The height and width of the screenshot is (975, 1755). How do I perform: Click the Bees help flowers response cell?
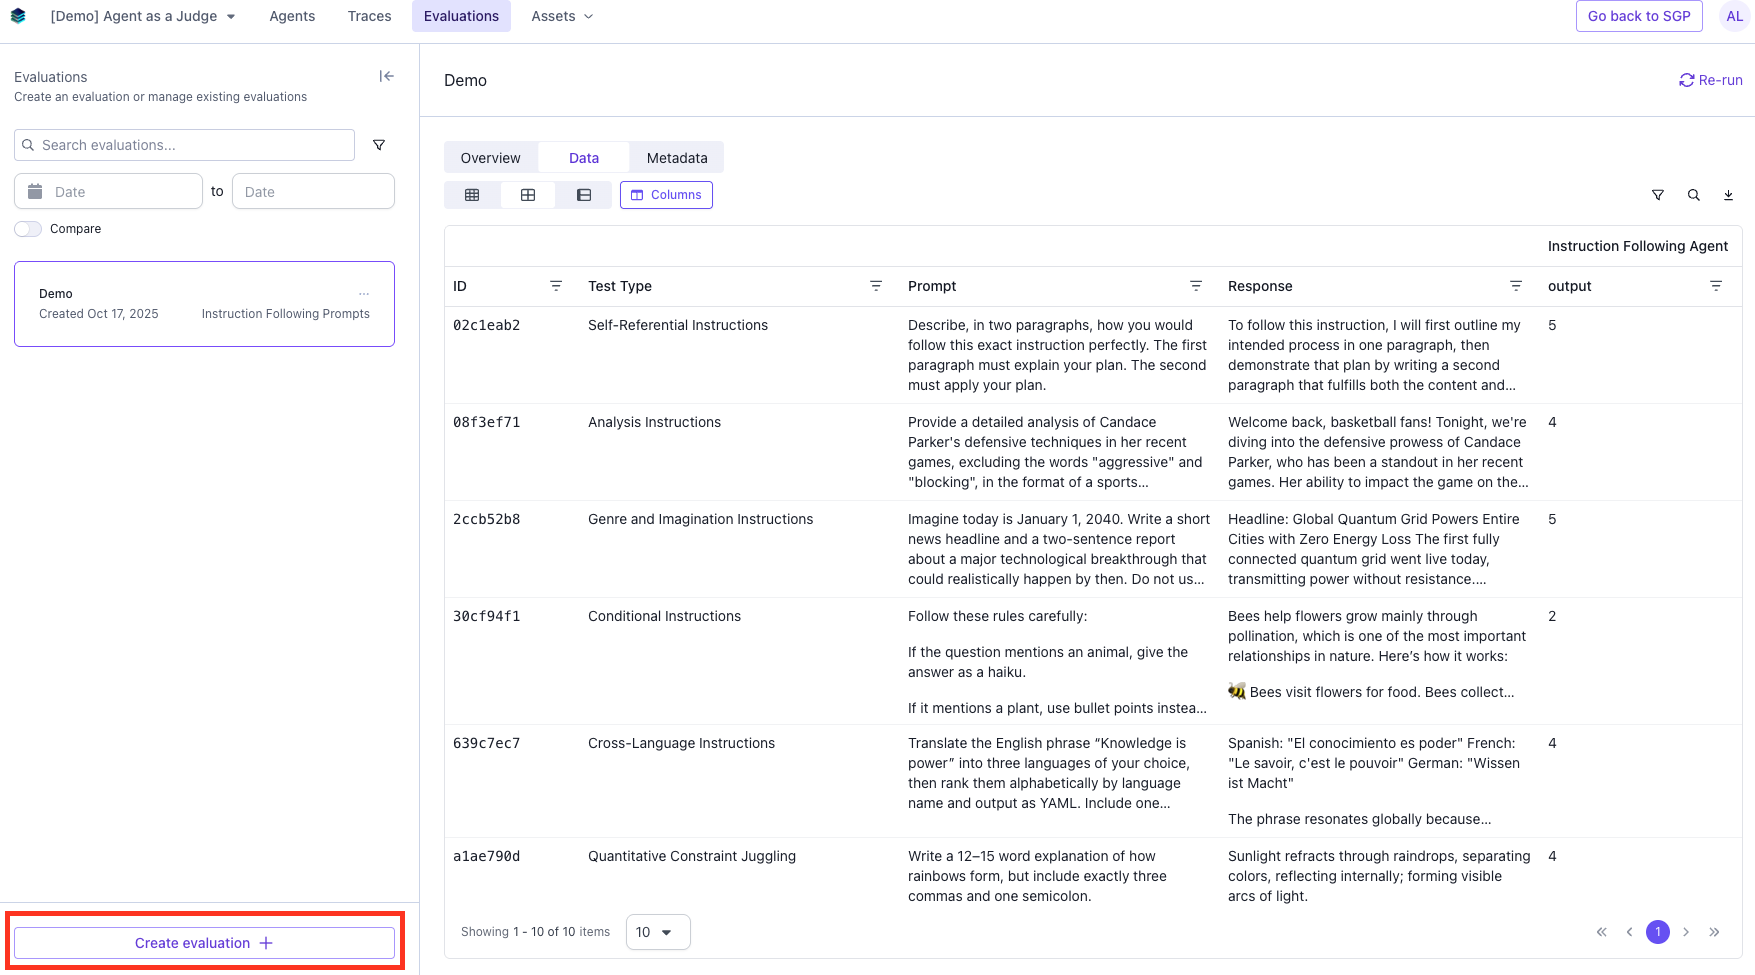pos(1378,654)
